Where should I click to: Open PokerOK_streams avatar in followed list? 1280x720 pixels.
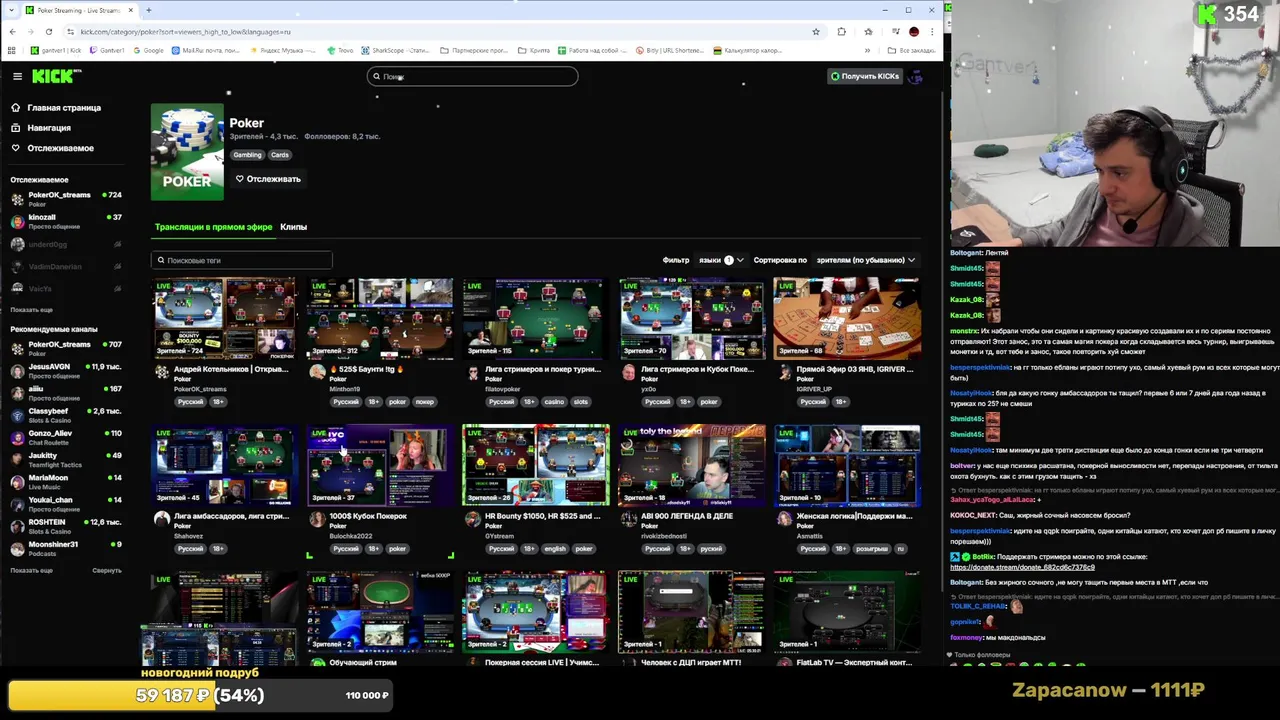point(17,199)
